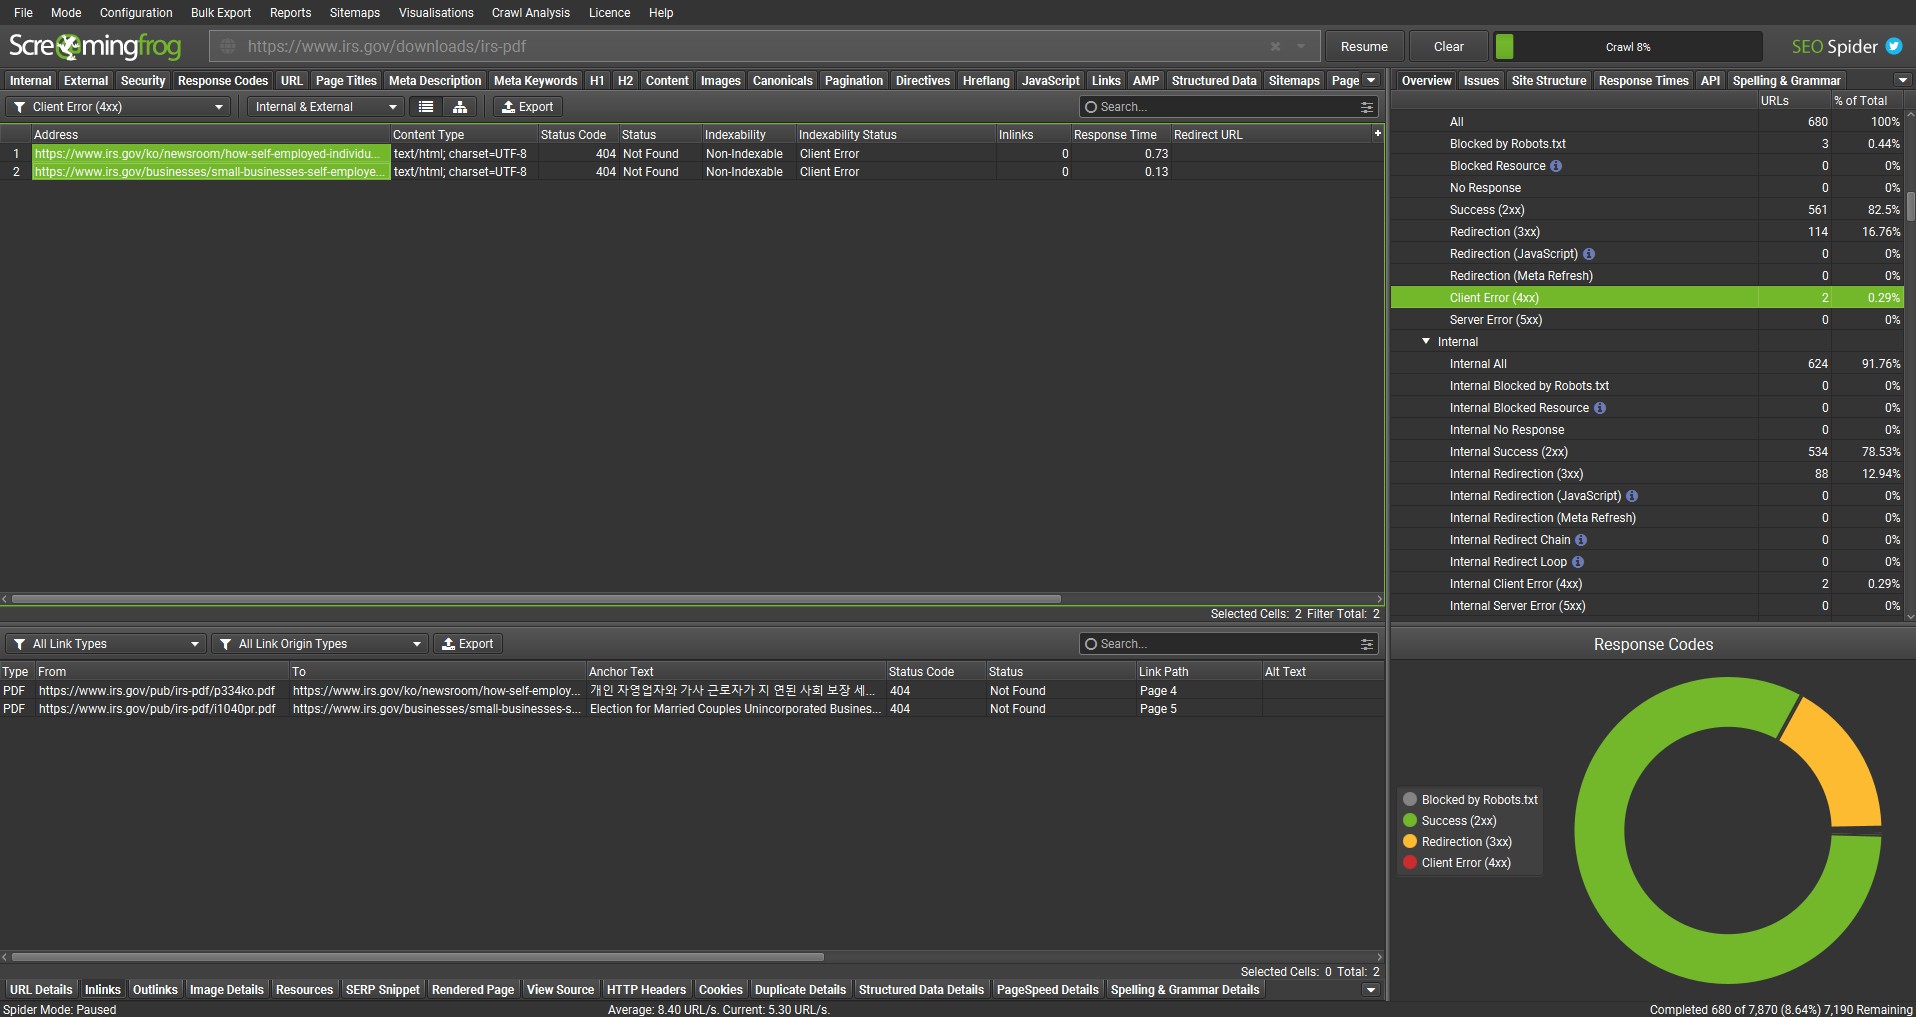
Task: Open the Twitter bird icon link
Action: [1894, 46]
